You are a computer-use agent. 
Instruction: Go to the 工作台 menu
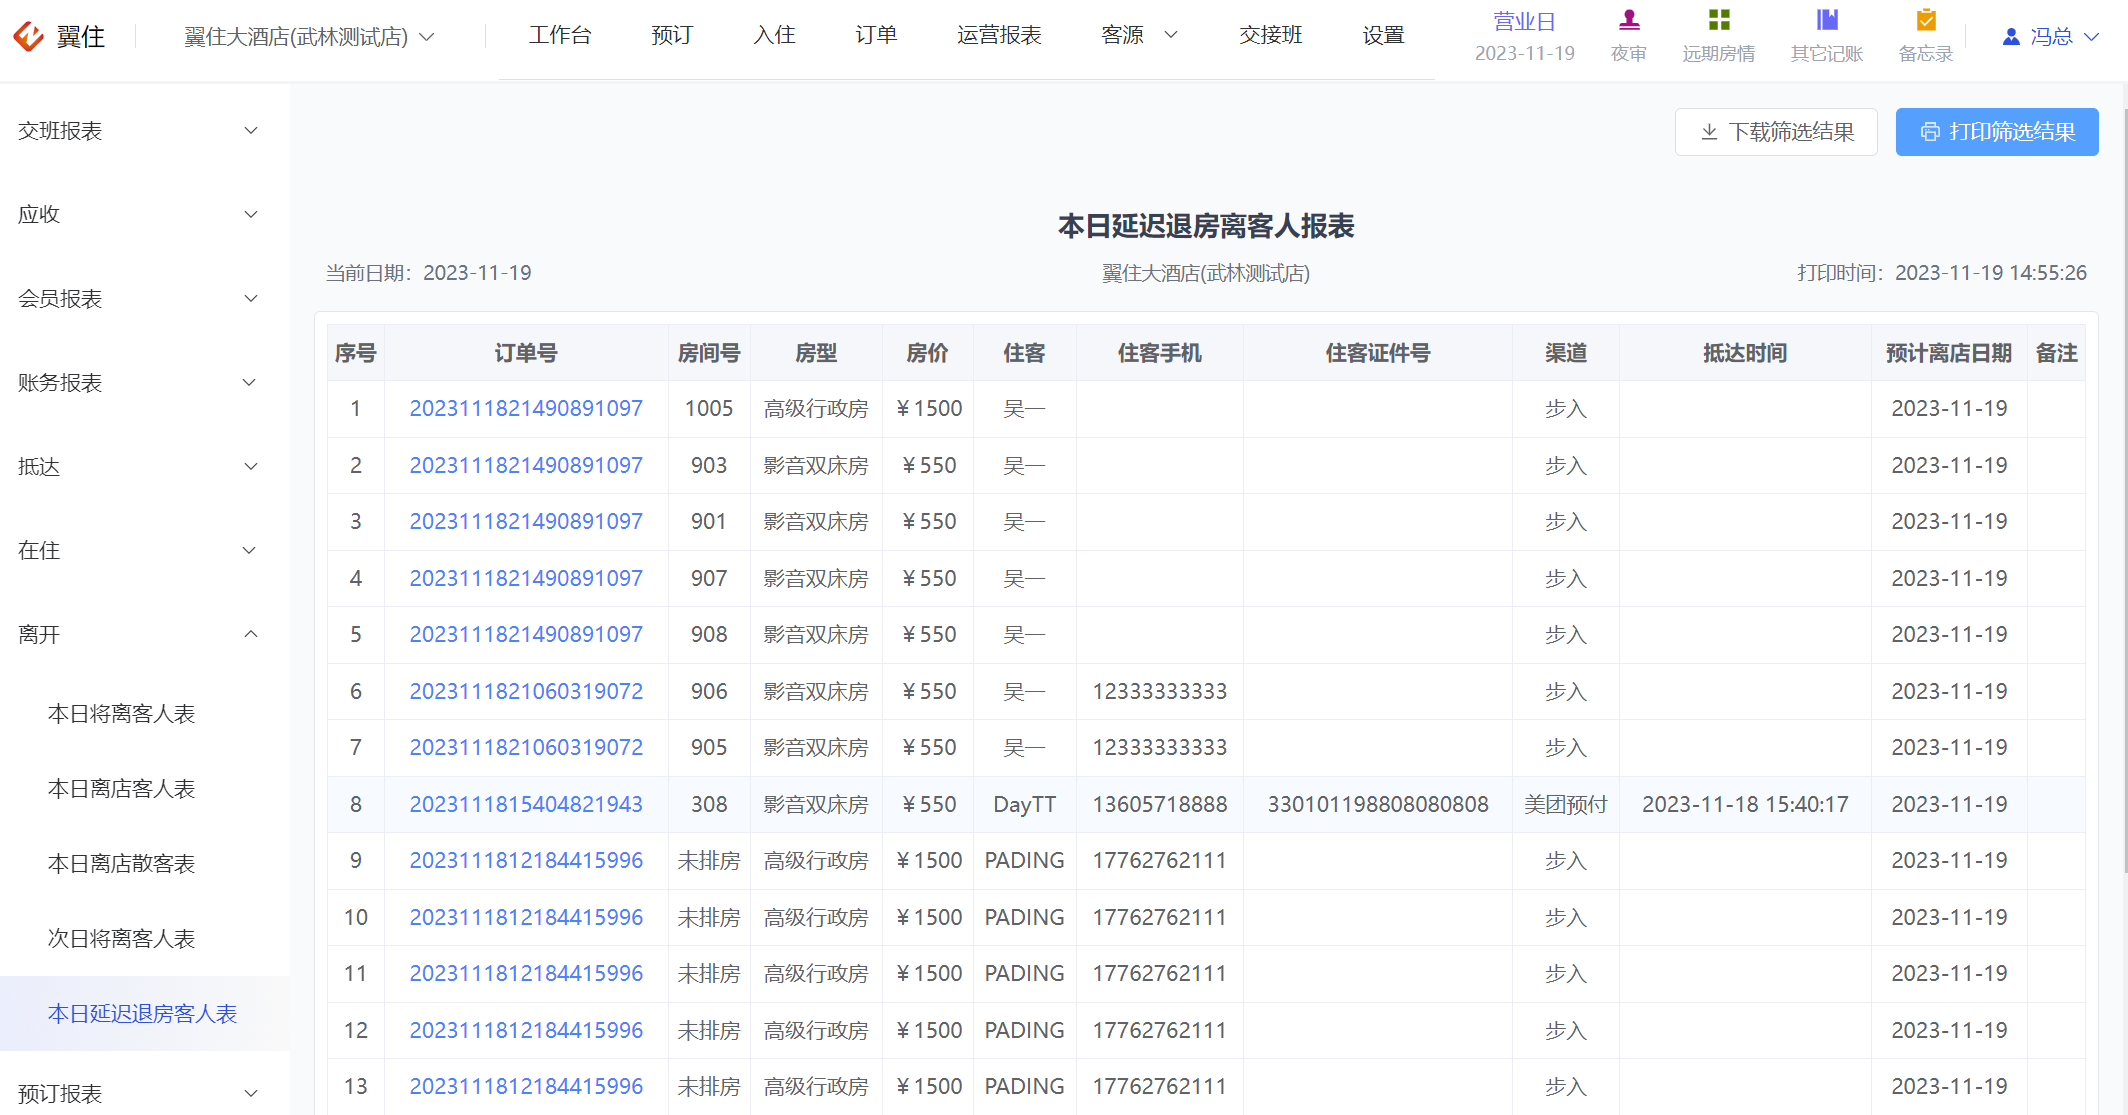560,35
